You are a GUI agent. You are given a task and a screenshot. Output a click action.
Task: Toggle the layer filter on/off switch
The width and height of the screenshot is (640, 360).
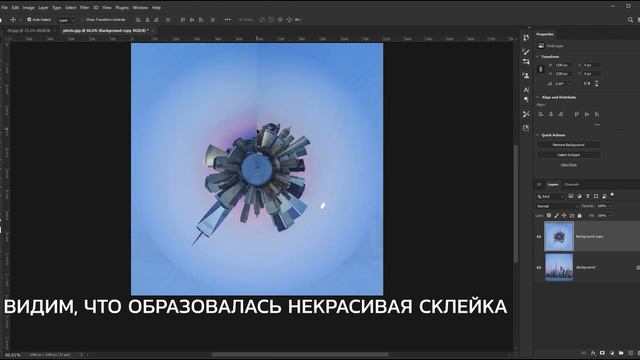tap(612, 196)
